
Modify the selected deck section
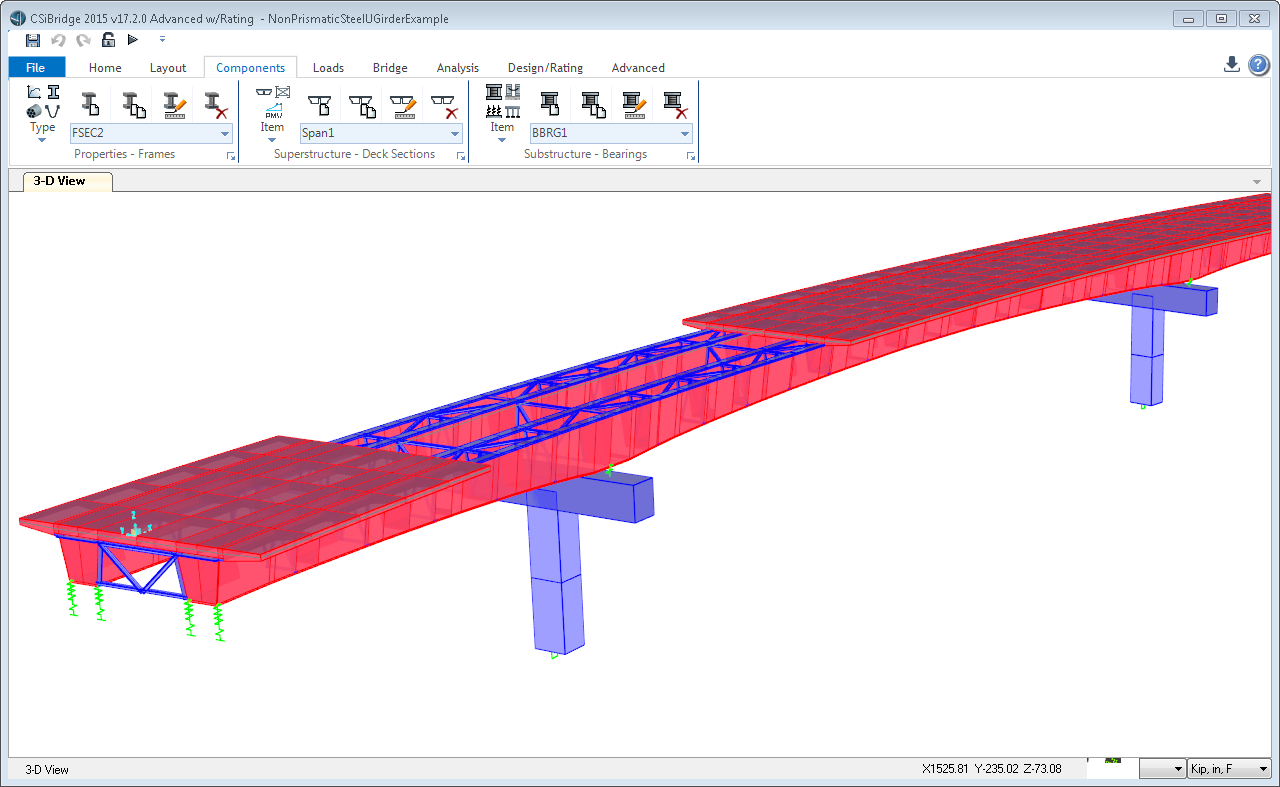[403, 104]
